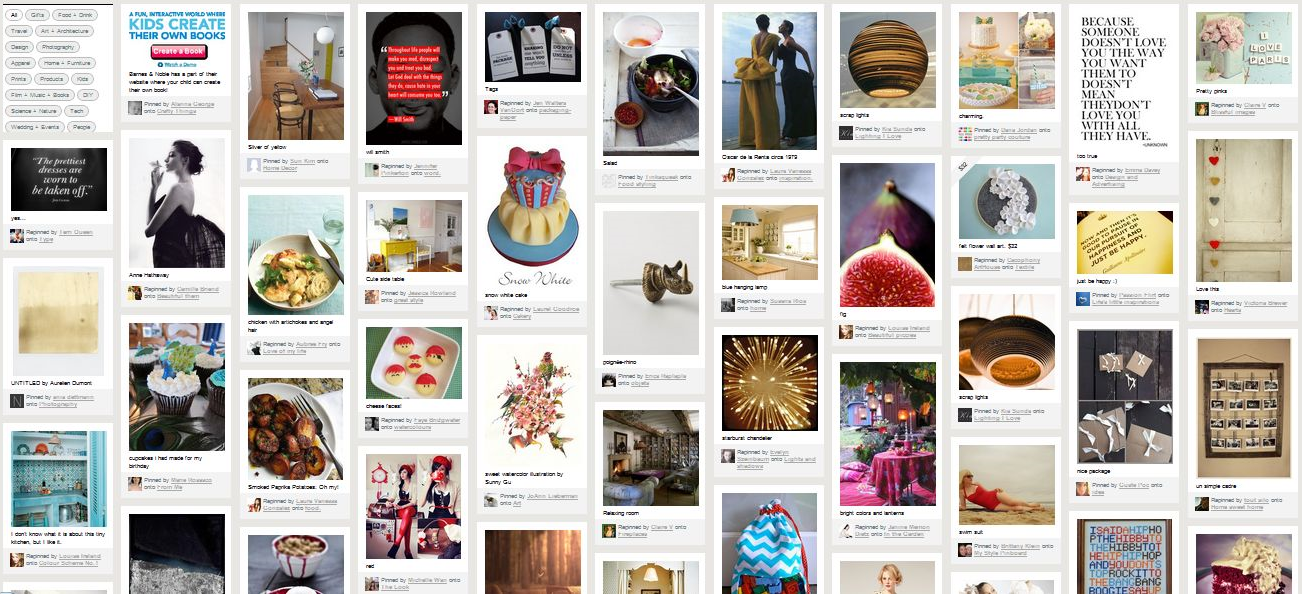Image resolution: width=1302 pixels, height=594 pixels.
Task: Select the All category filter
Action: 15,16
